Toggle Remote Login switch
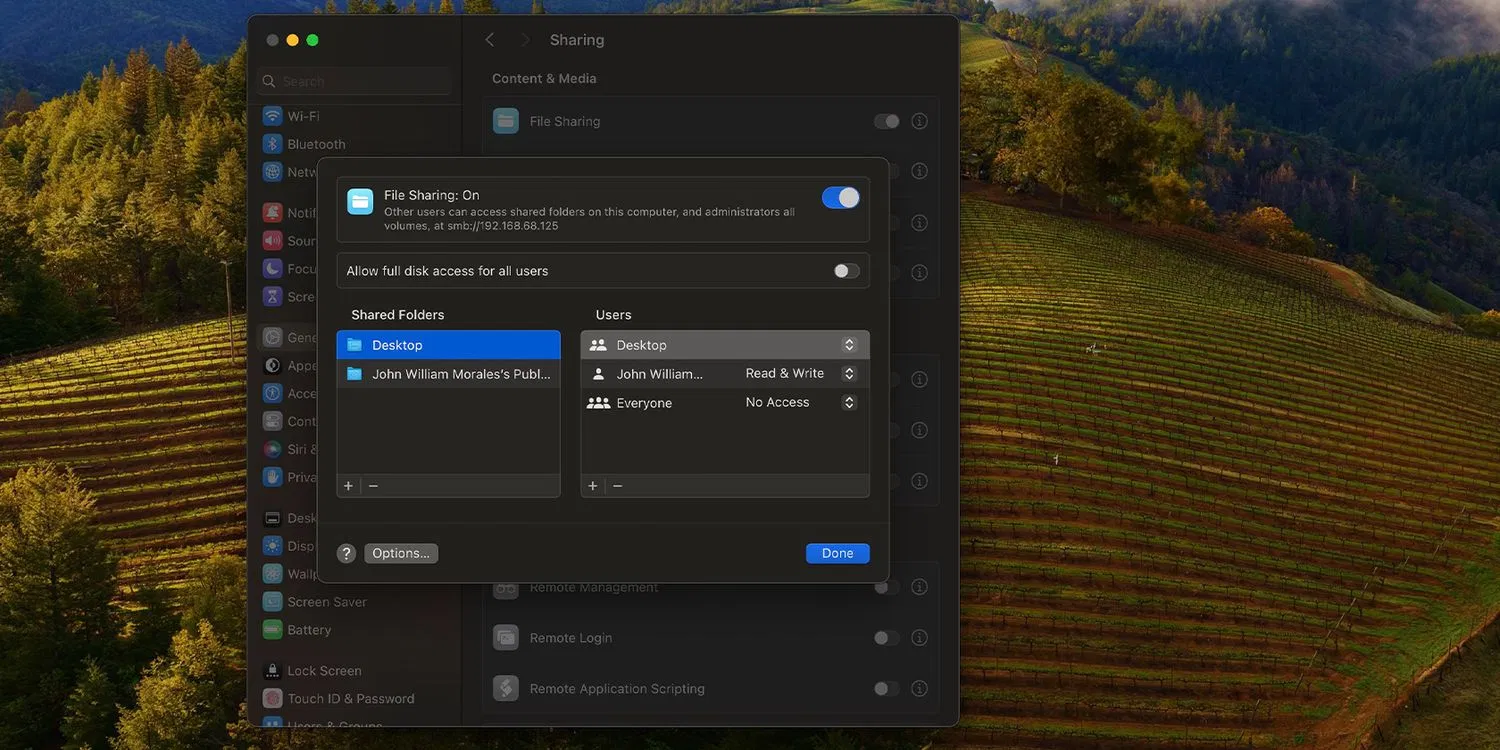1500x750 pixels. [x=884, y=637]
